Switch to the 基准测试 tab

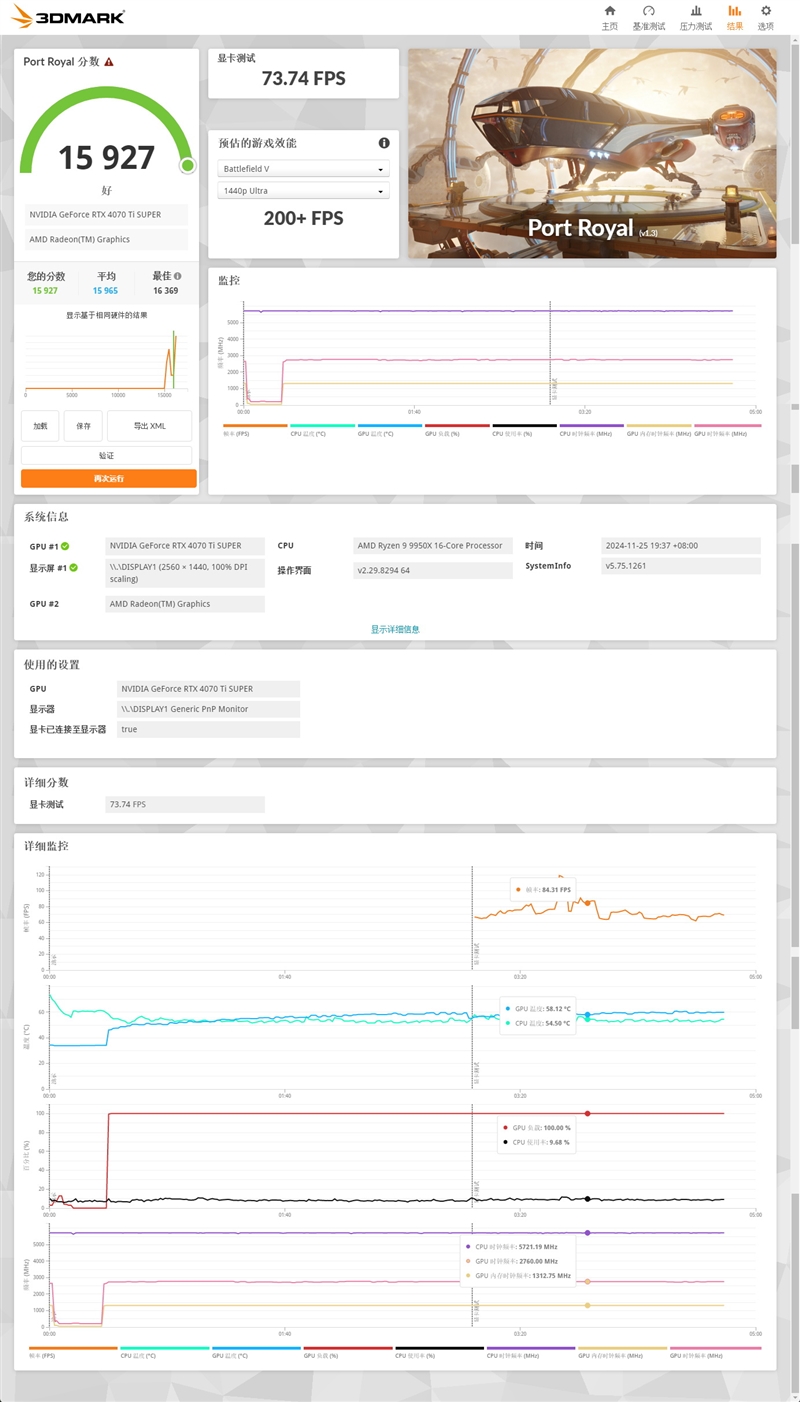(x=651, y=14)
